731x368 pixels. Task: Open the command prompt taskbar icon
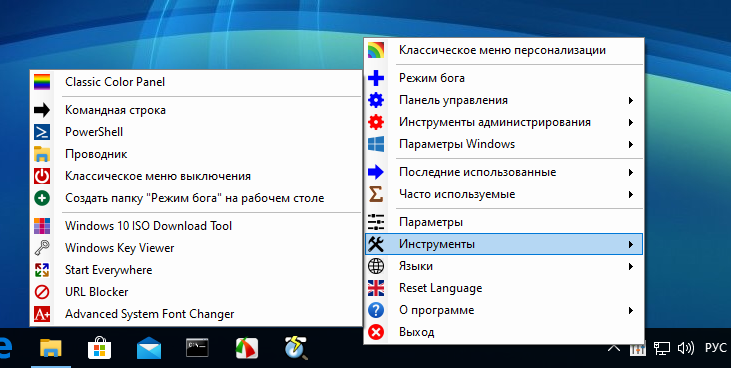(197, 348)
